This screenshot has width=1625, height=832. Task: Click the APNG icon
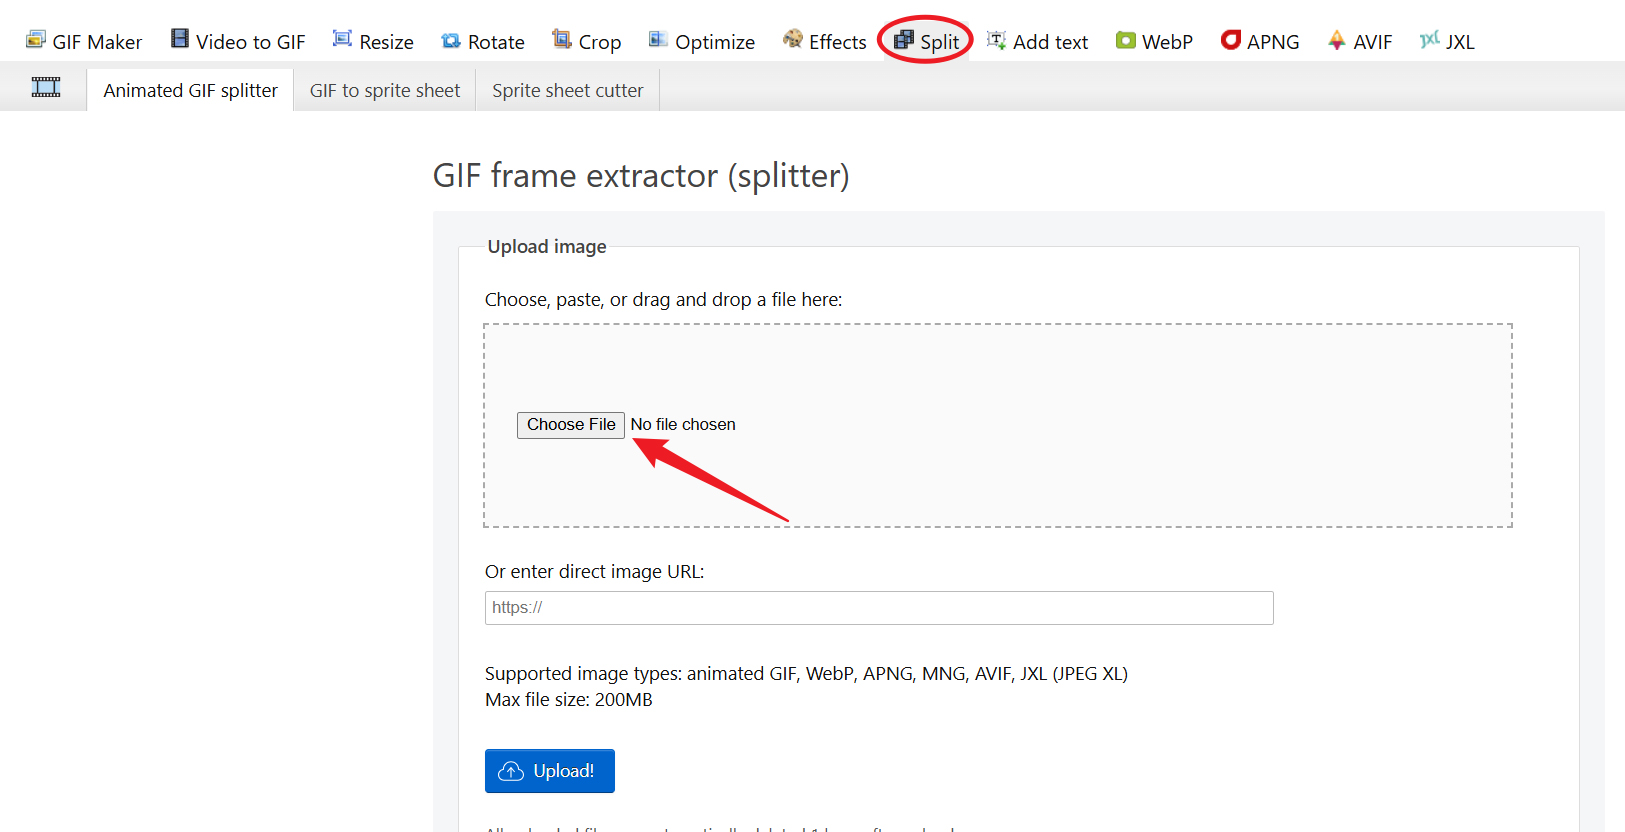(x=1231, y=40)
